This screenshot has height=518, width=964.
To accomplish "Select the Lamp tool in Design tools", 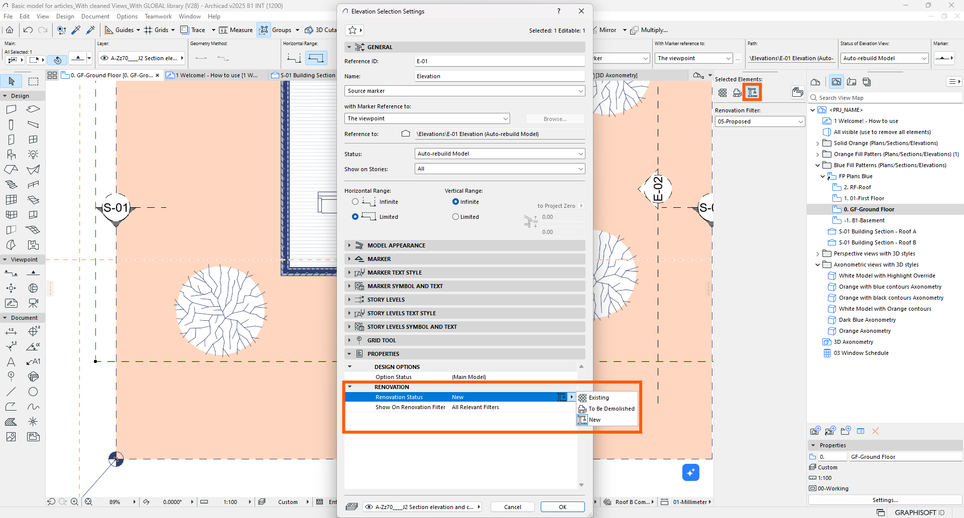I will pyautogui.click(x=33, y=154).
